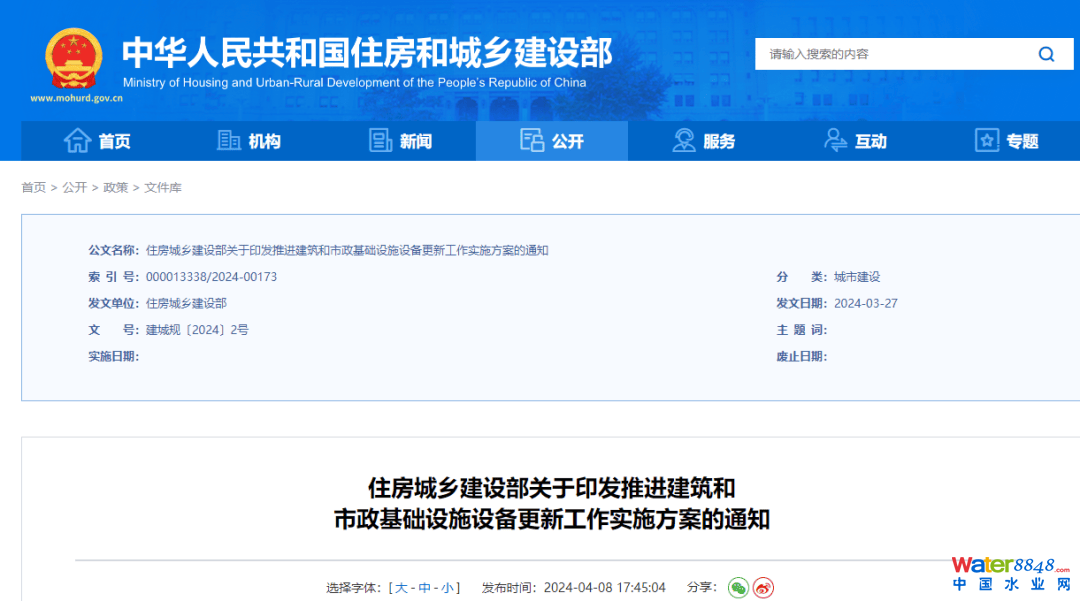Click the star icon for 专题
The image size is (1080, 601).
coord(987,141)
